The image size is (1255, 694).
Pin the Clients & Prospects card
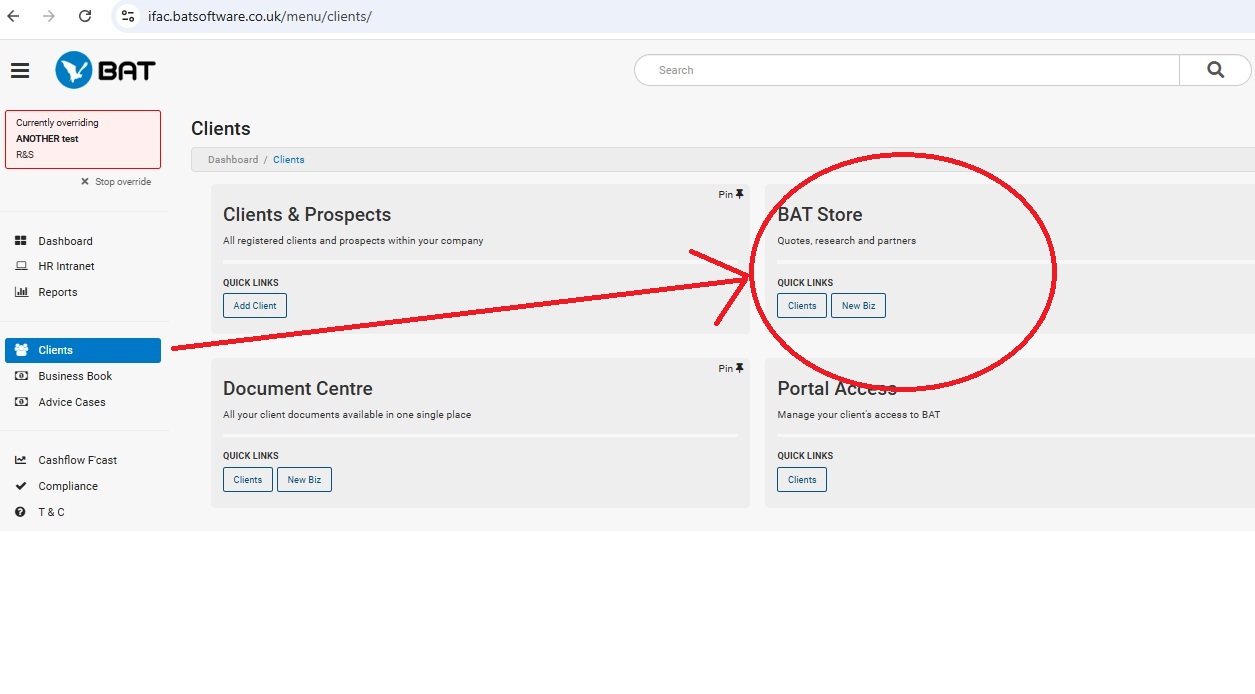coord(731,194)
